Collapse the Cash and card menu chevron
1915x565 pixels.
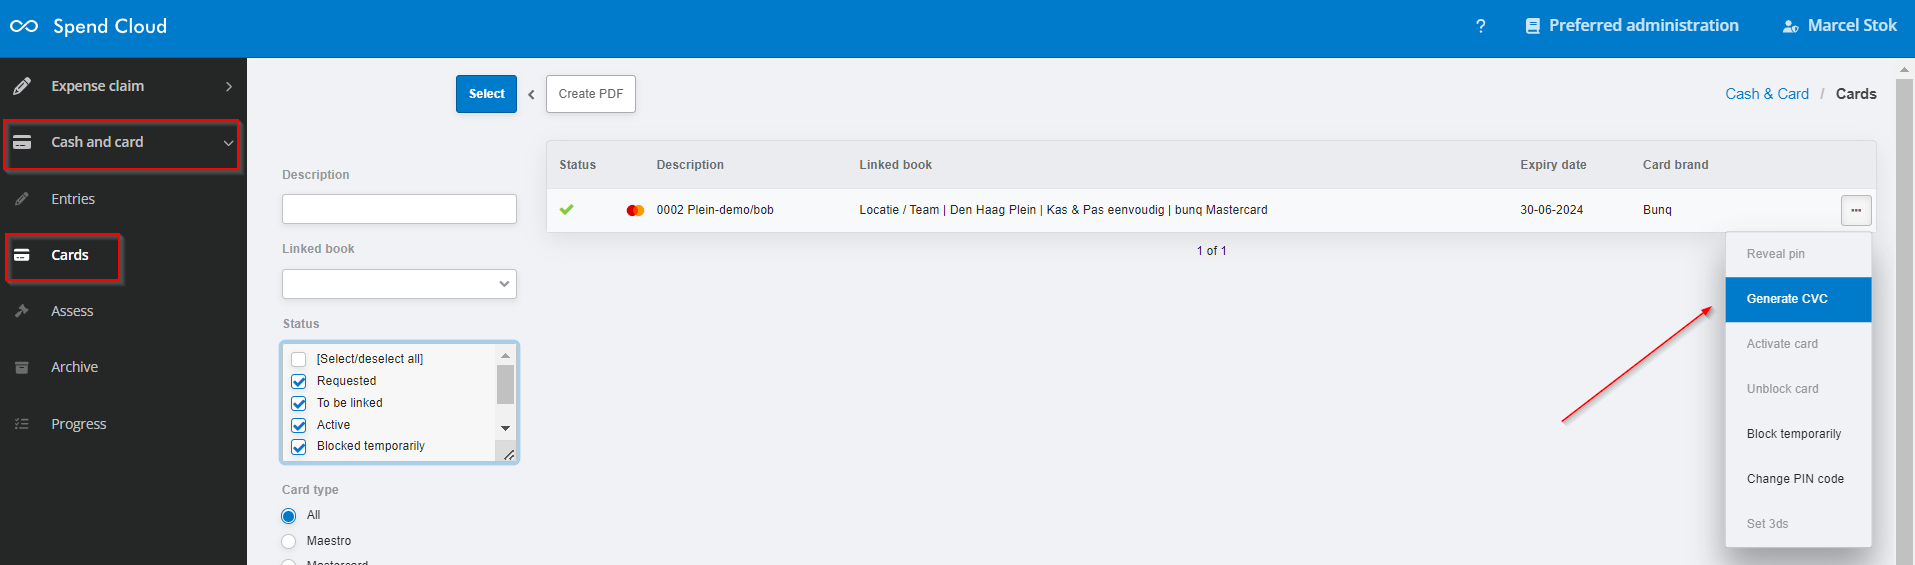pos(228,143)
